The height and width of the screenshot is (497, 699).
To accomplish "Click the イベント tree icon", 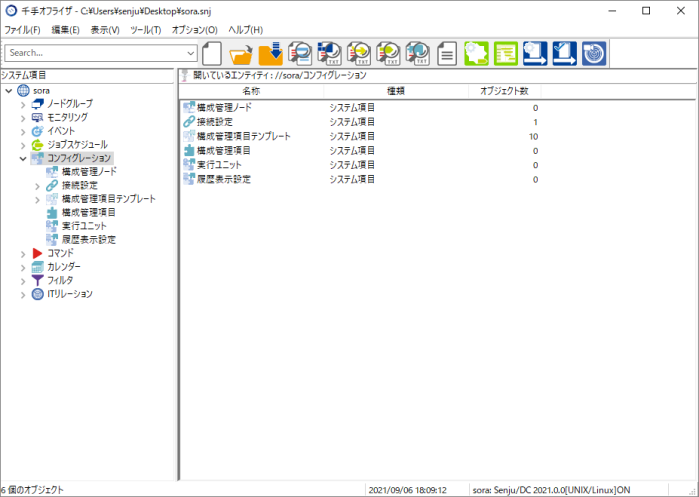I will (37, 131).
